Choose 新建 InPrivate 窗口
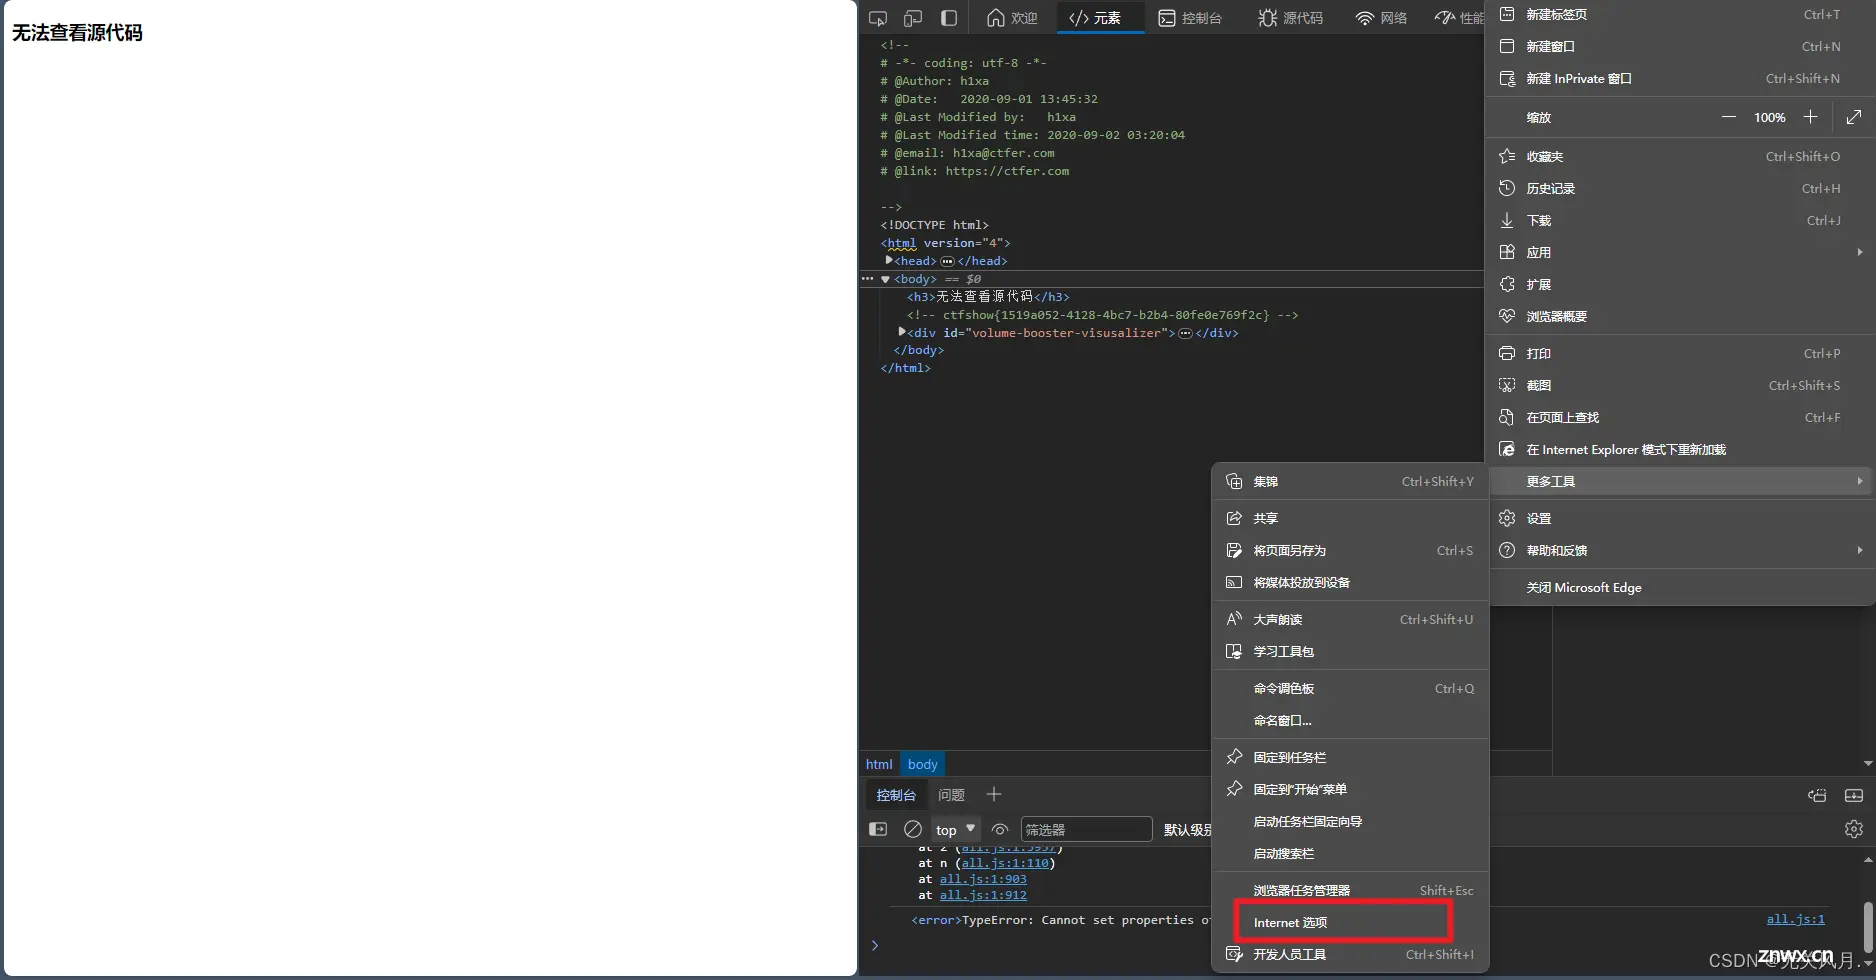This screenshot has width=1876, height=980. 1680,78
